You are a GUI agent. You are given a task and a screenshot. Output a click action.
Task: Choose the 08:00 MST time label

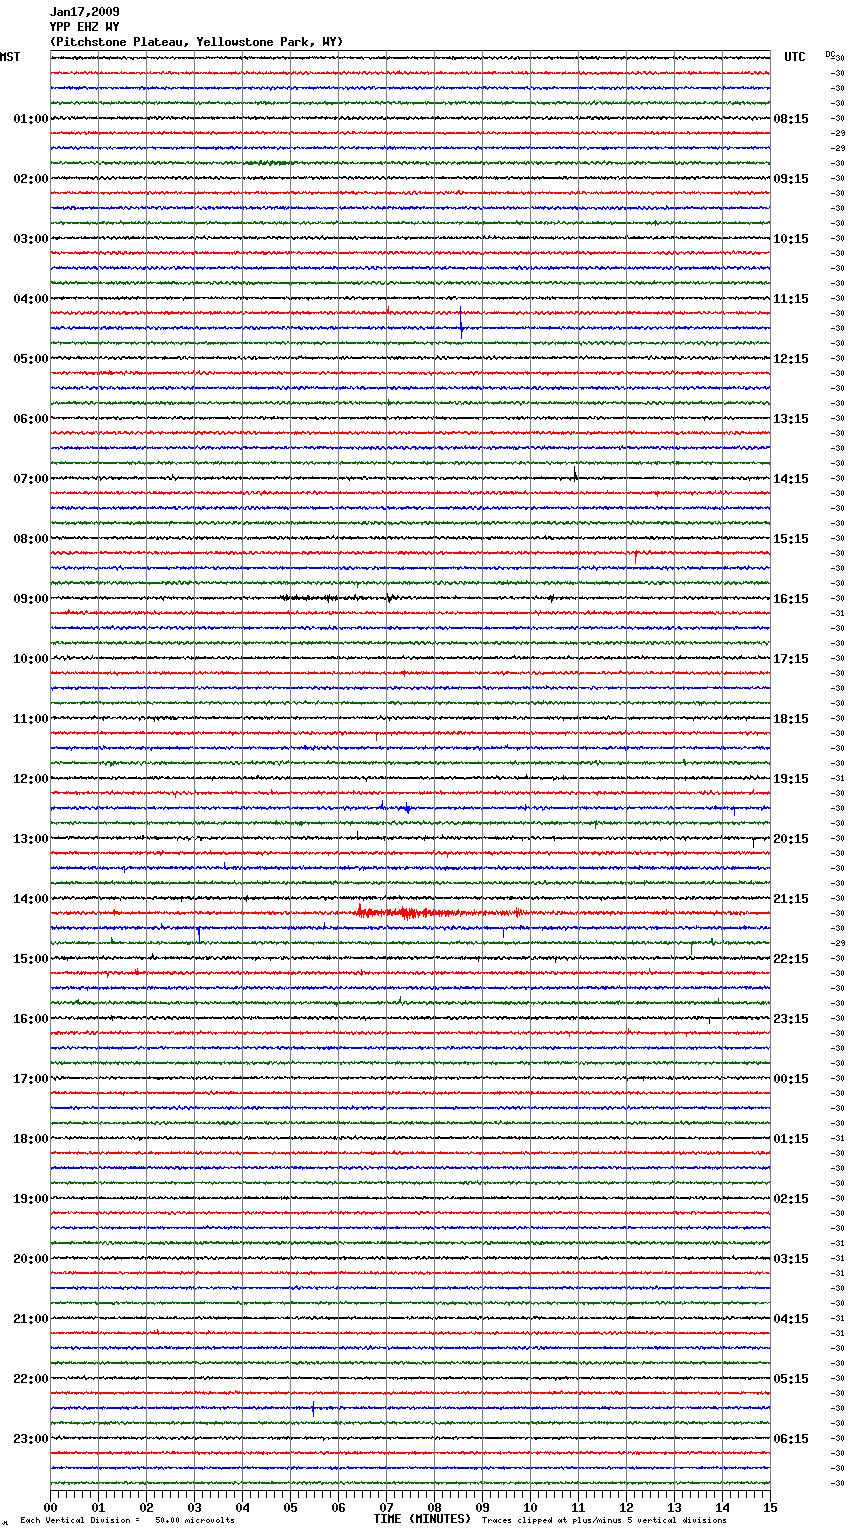coord(31,539)
